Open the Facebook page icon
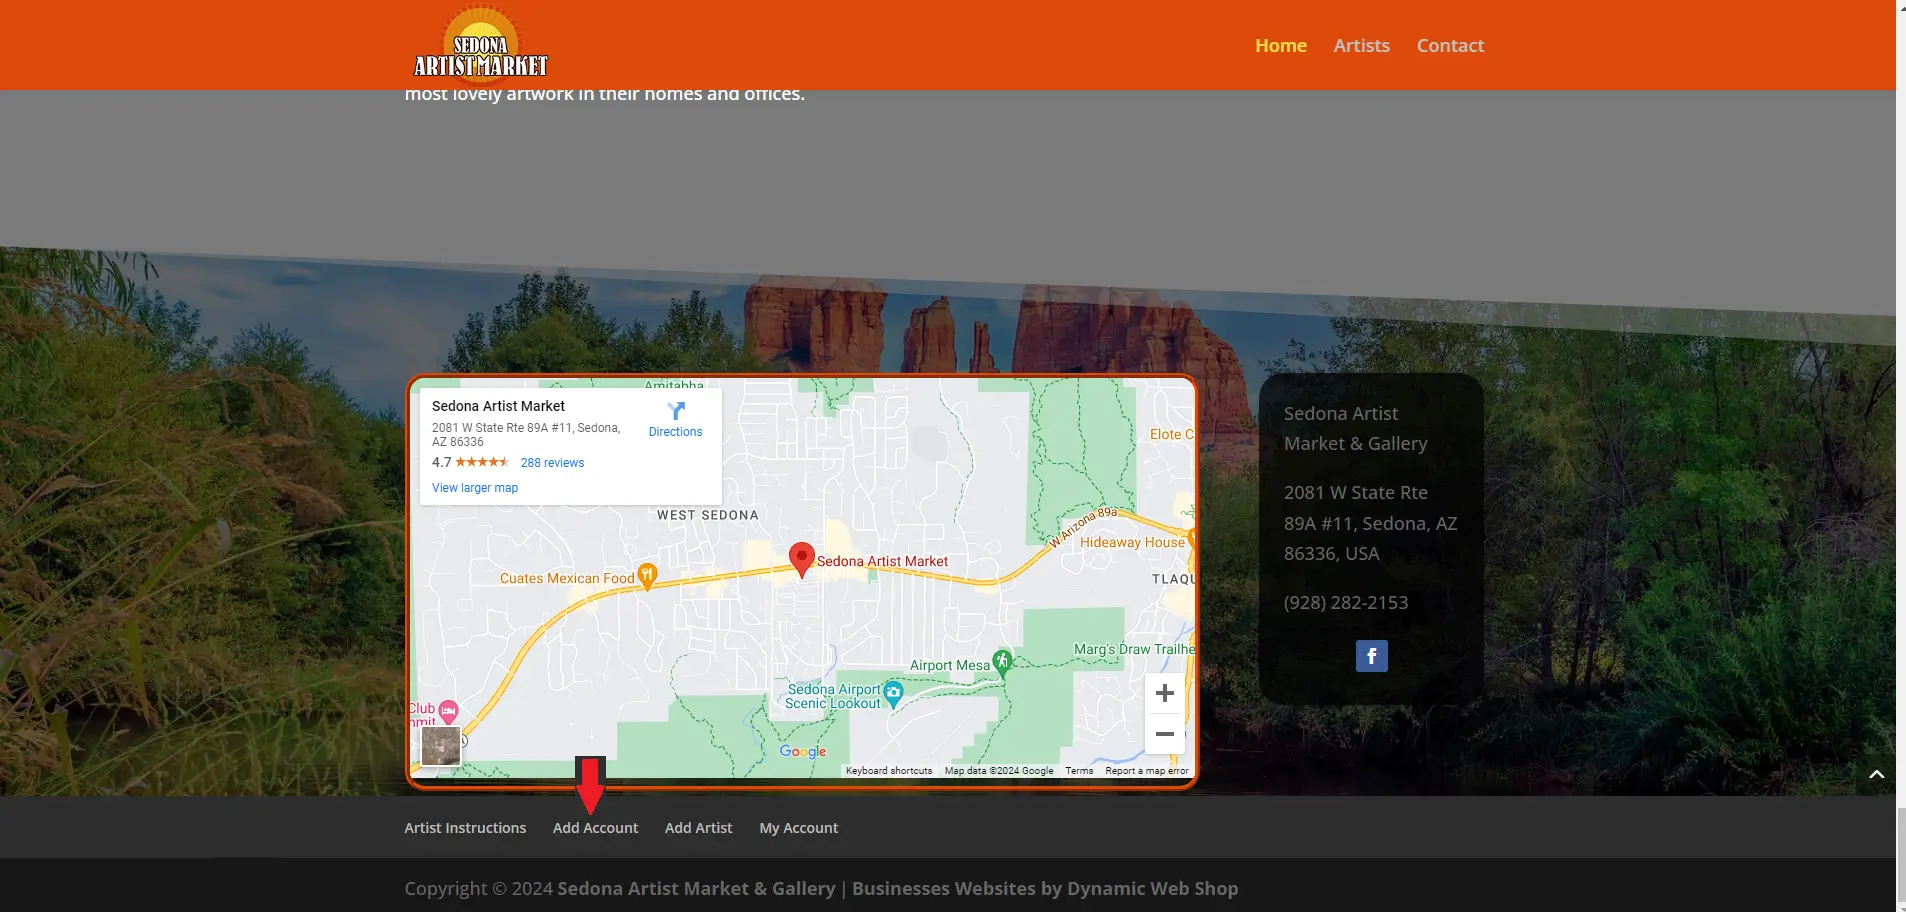Screen dimensions: 1906x912 coord(1371,656)
